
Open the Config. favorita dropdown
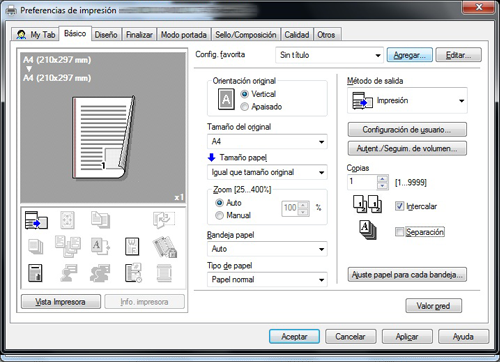[x=329, y=55]
